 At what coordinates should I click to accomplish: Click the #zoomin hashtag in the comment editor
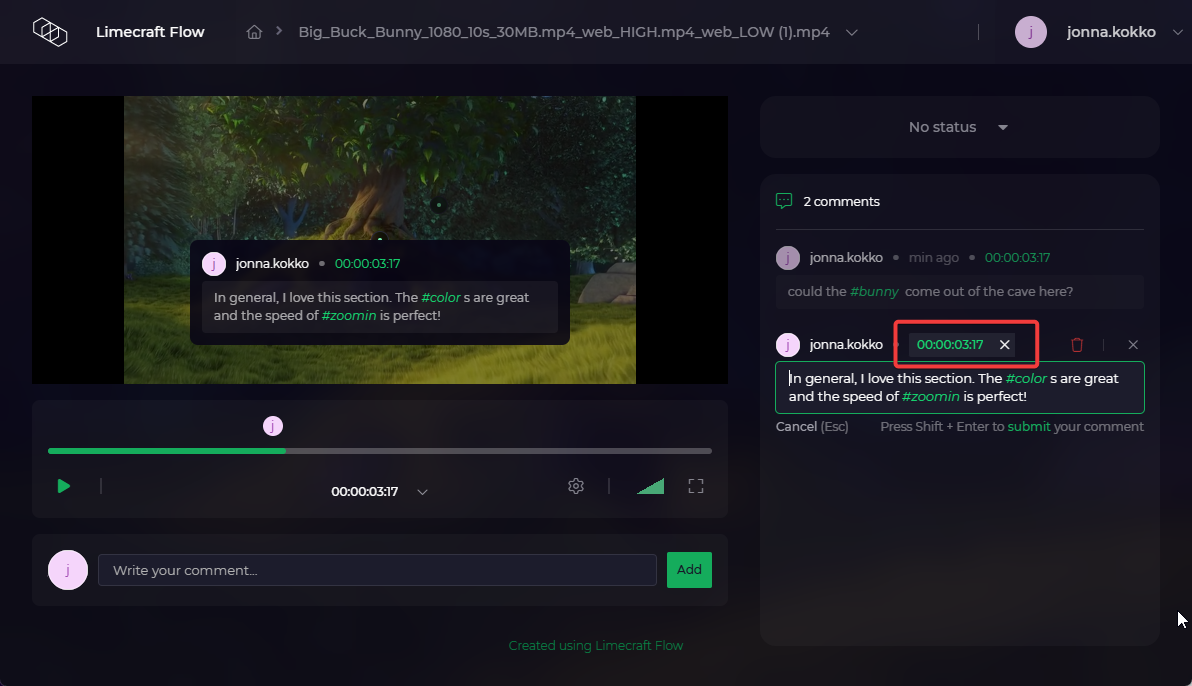tap(930, 396)
